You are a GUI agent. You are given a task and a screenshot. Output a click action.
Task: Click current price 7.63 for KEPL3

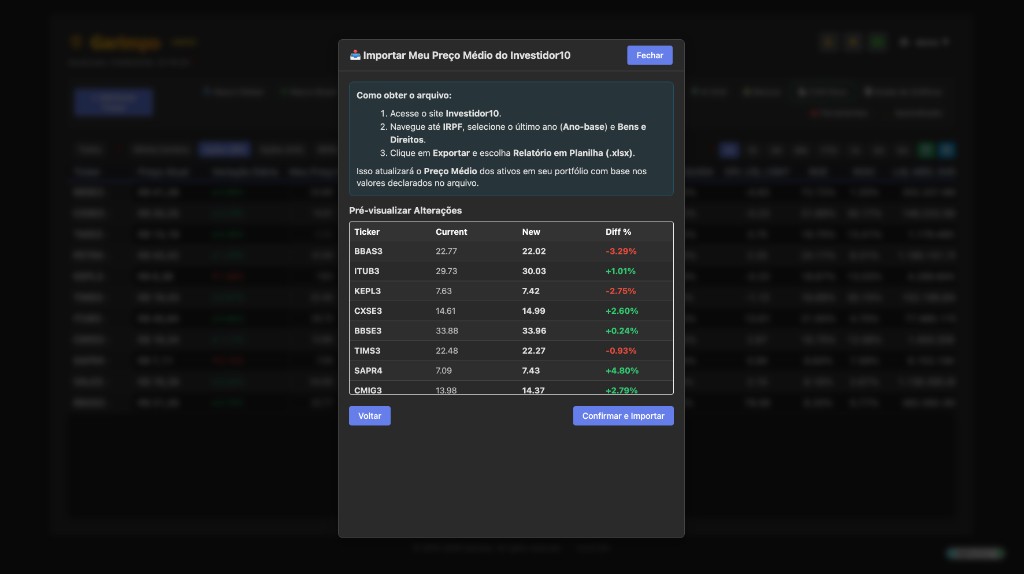[443, 291]
